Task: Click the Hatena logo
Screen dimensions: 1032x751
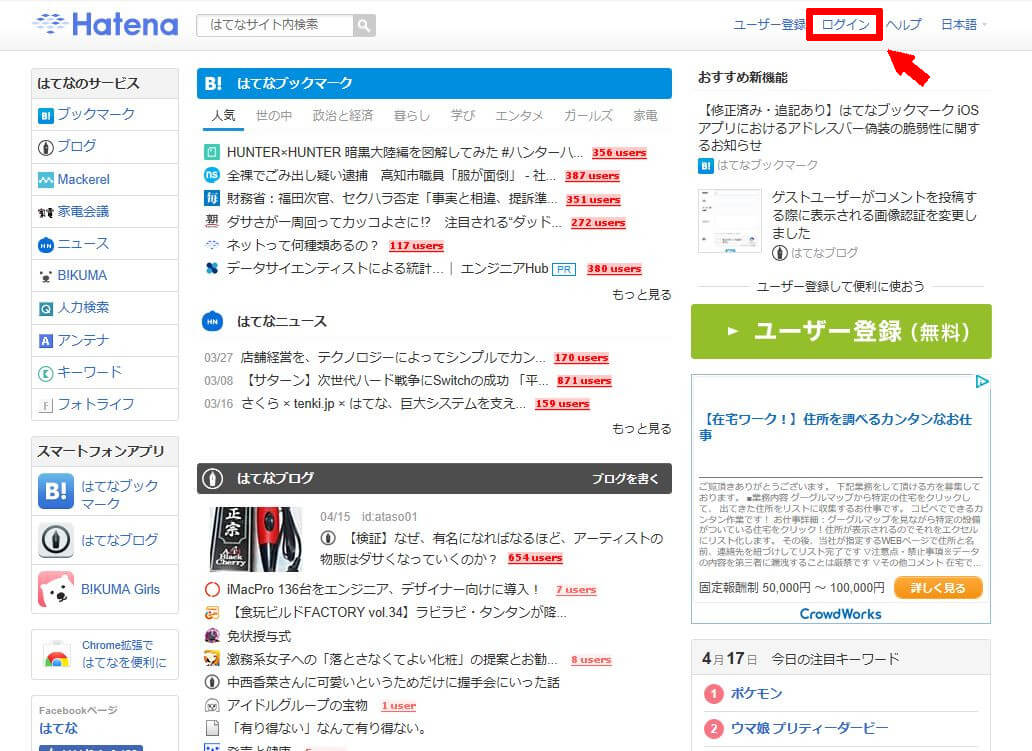Action: (x=106, y=25)
